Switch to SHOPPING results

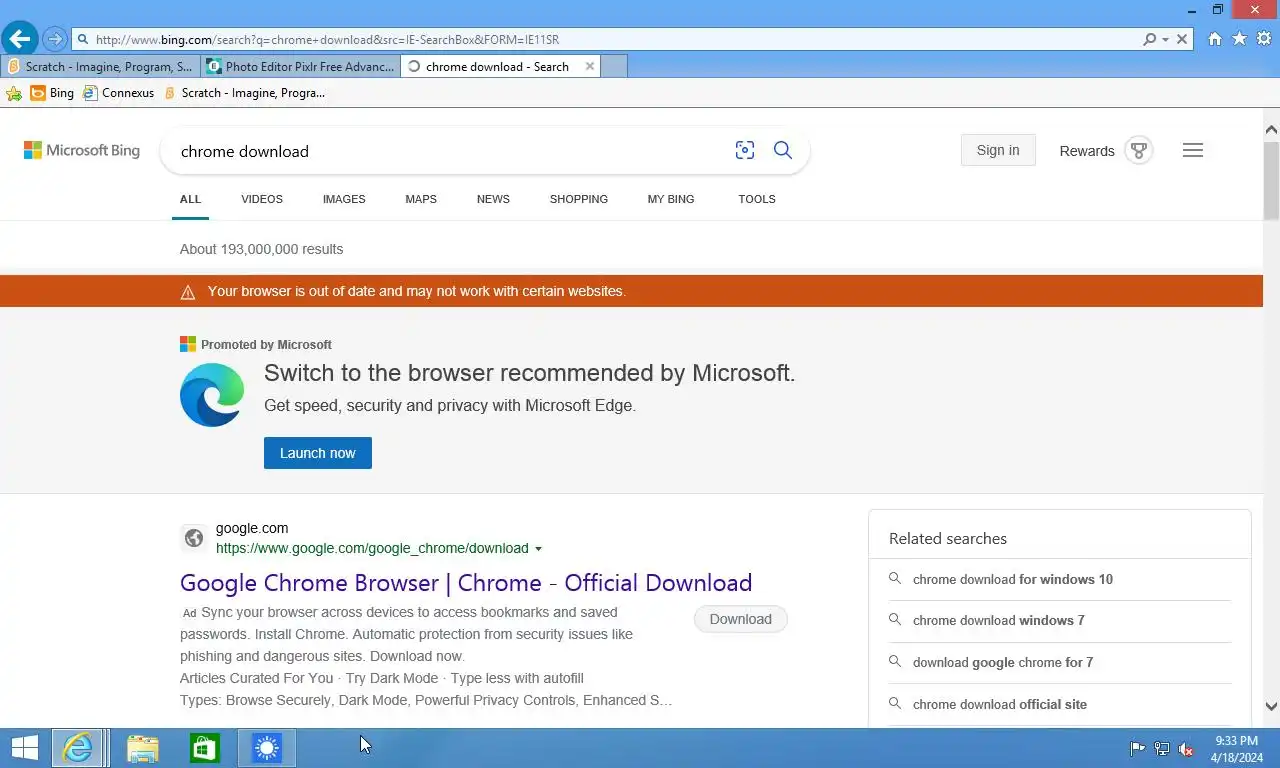(x=579, y=199)
